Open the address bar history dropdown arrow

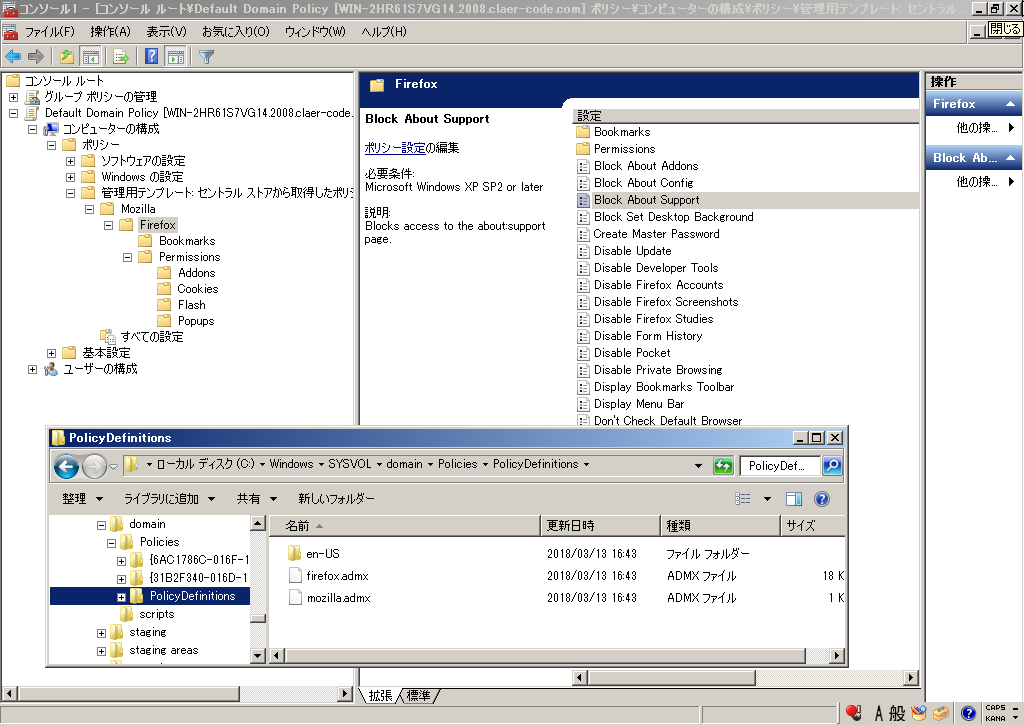[x=698, y=466]
